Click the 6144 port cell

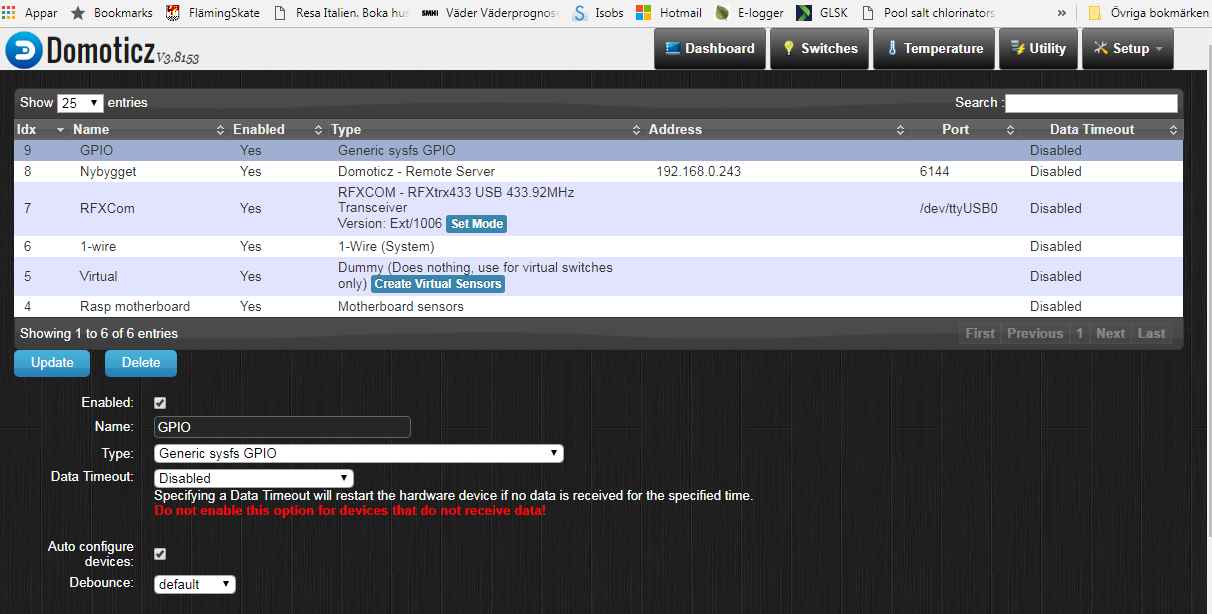coord(935,171)
